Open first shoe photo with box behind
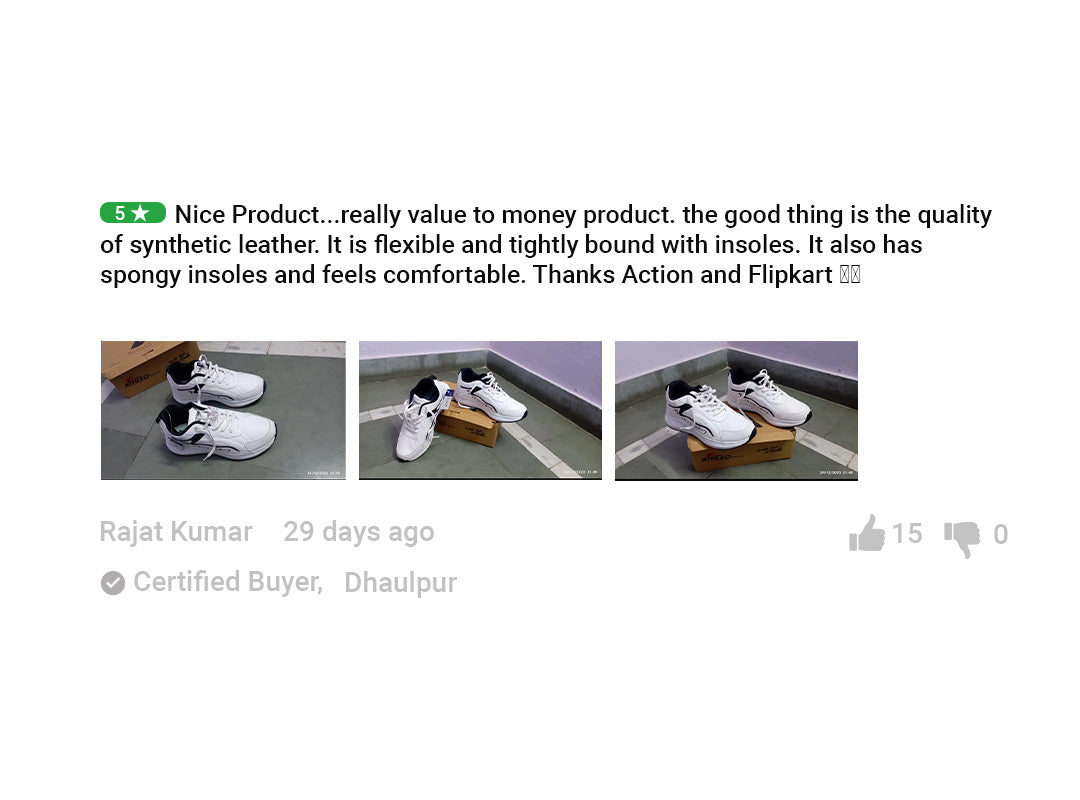1080x800 pixels. click(223, 410)
